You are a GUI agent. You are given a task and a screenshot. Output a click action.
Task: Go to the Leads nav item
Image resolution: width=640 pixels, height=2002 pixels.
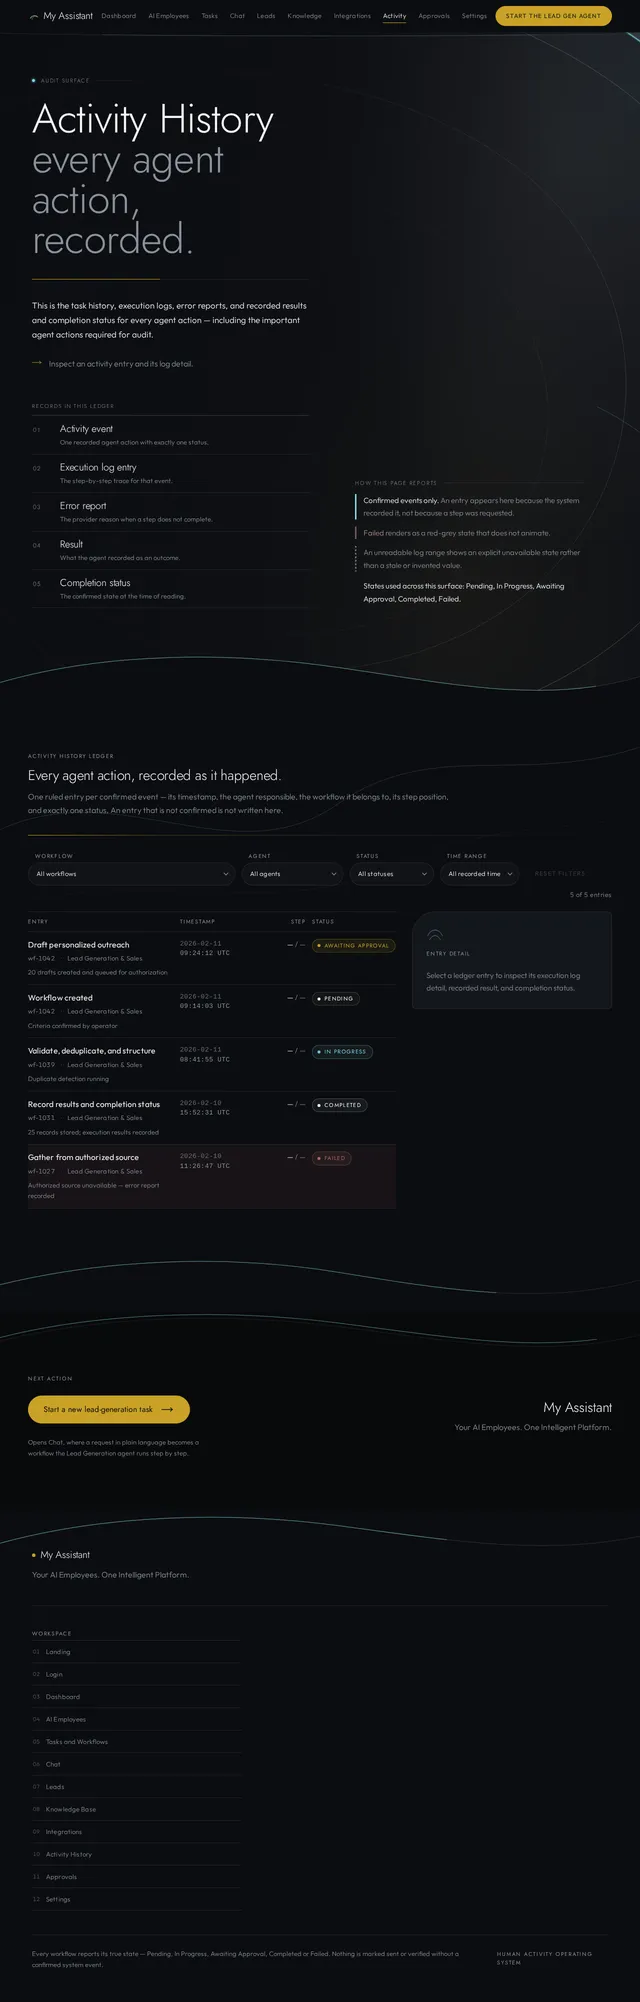(266, 16)
